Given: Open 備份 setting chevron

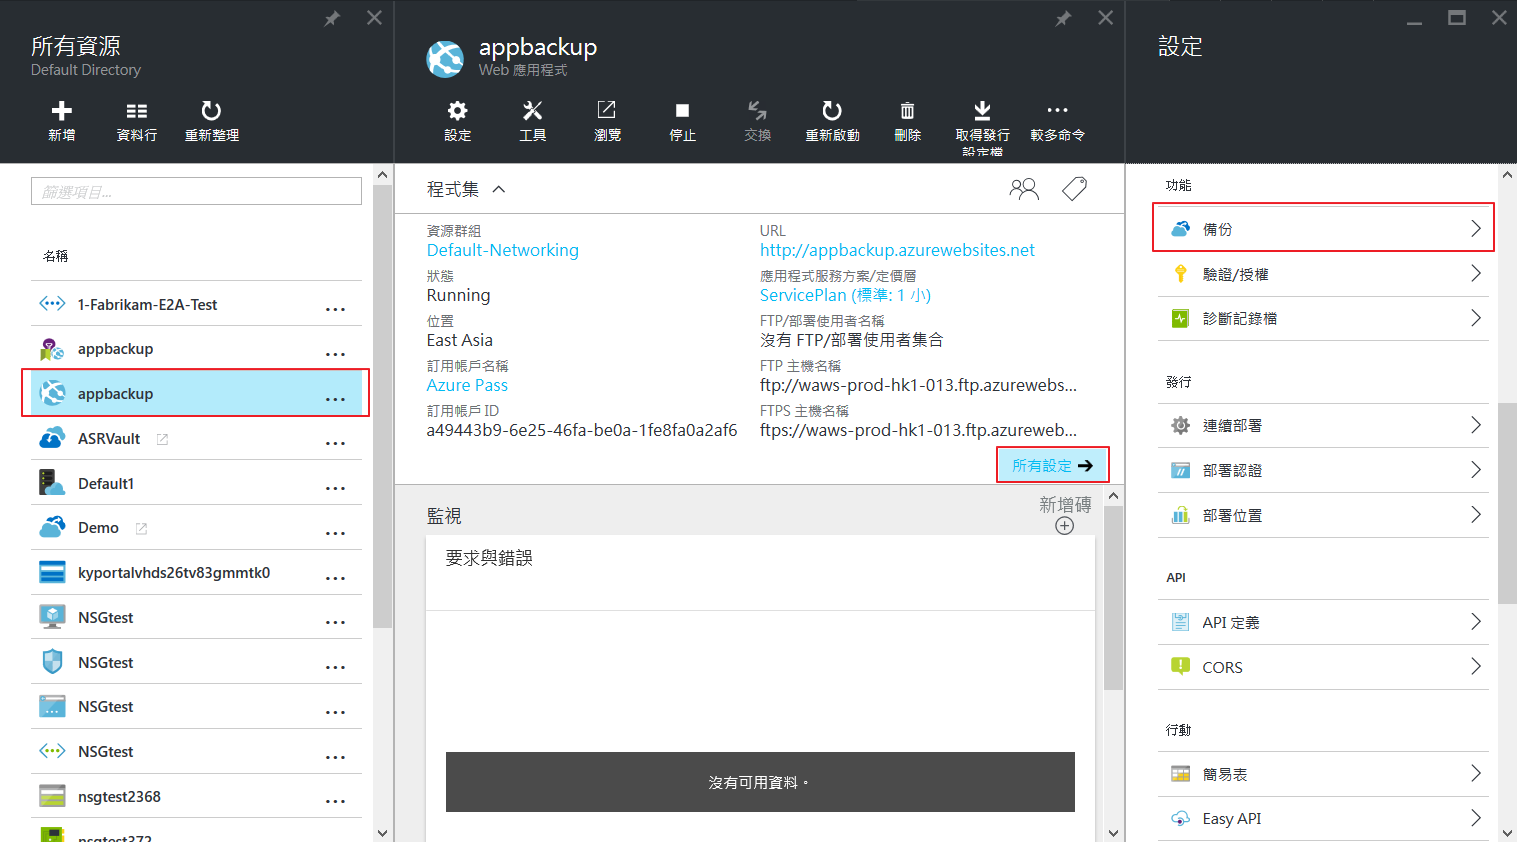Looking at the screenshot, I should click(x=1475, y=228).
